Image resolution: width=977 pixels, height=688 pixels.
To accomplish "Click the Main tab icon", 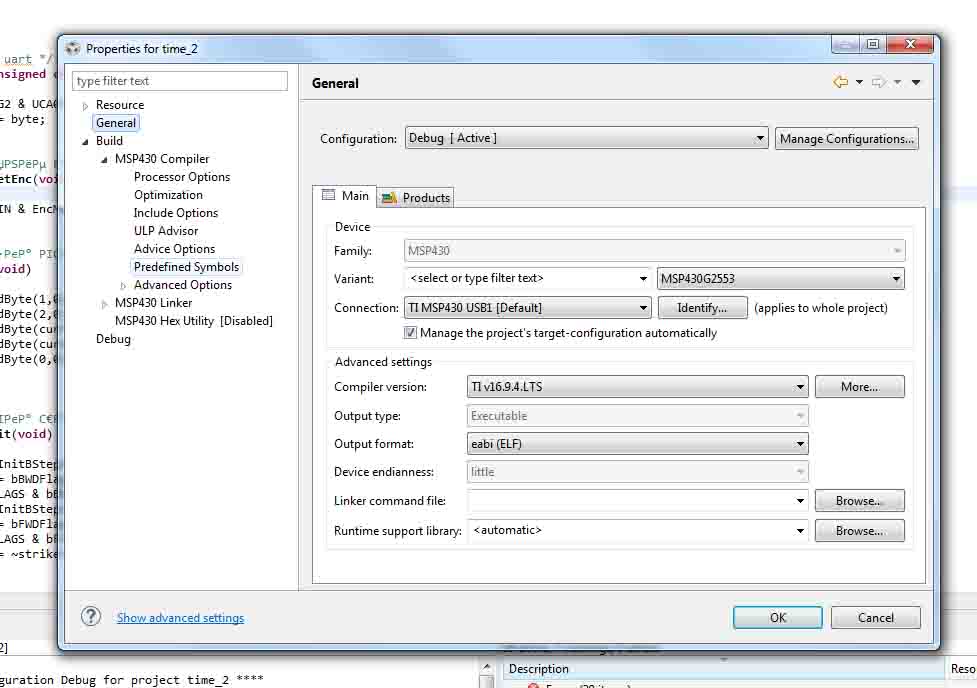I will click(328, 196).
